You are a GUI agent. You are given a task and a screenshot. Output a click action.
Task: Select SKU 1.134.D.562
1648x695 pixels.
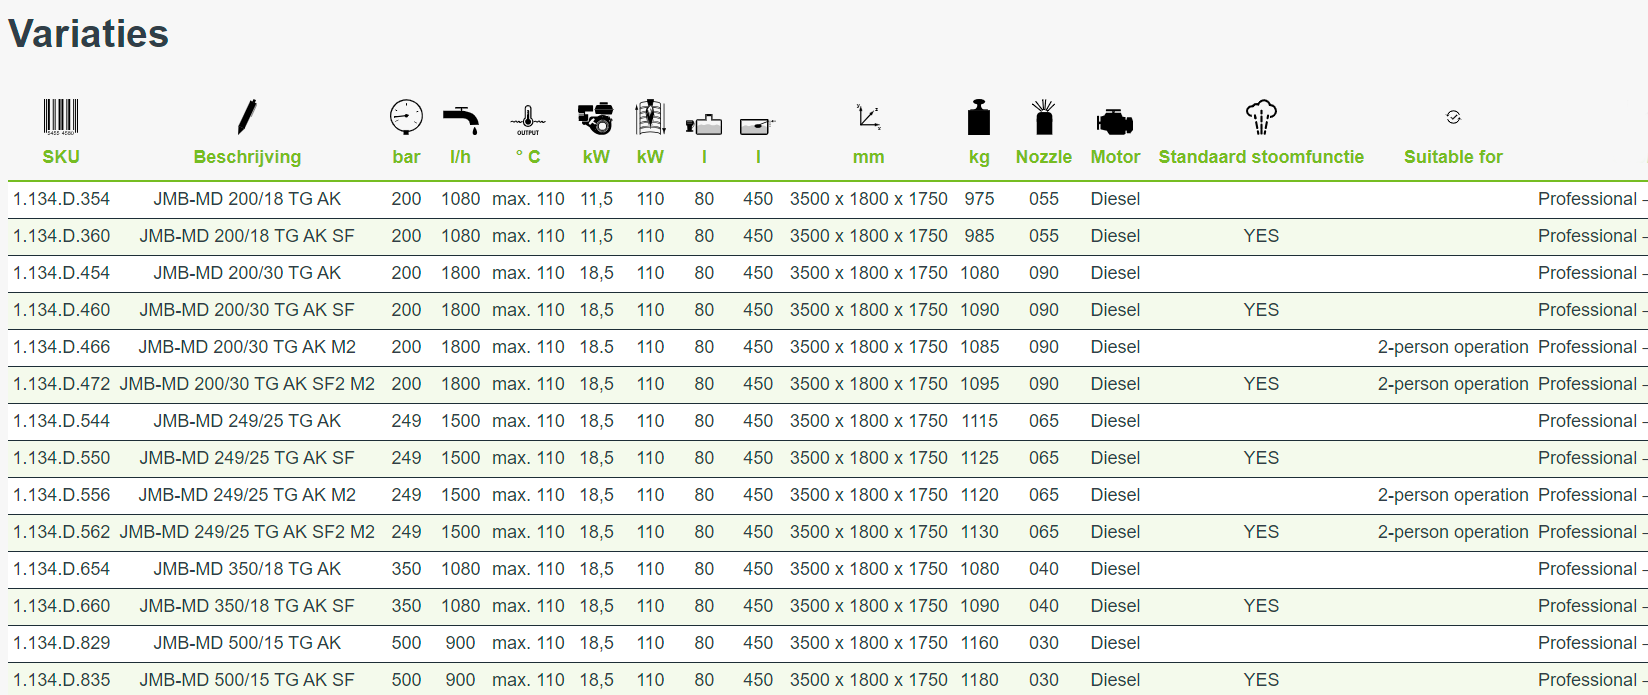(x=61, y=532)
